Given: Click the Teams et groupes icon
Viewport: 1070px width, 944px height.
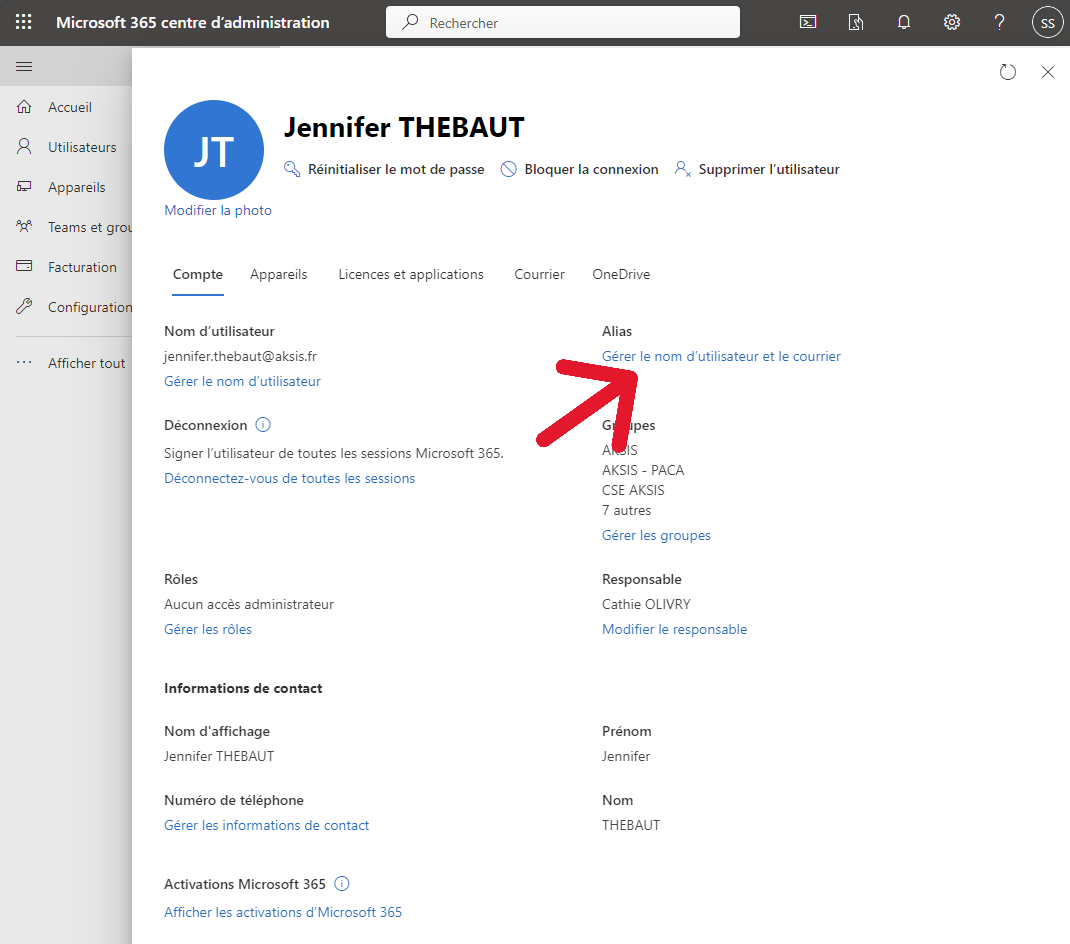Looking at the screenshot, I should [x=24, y=226].
